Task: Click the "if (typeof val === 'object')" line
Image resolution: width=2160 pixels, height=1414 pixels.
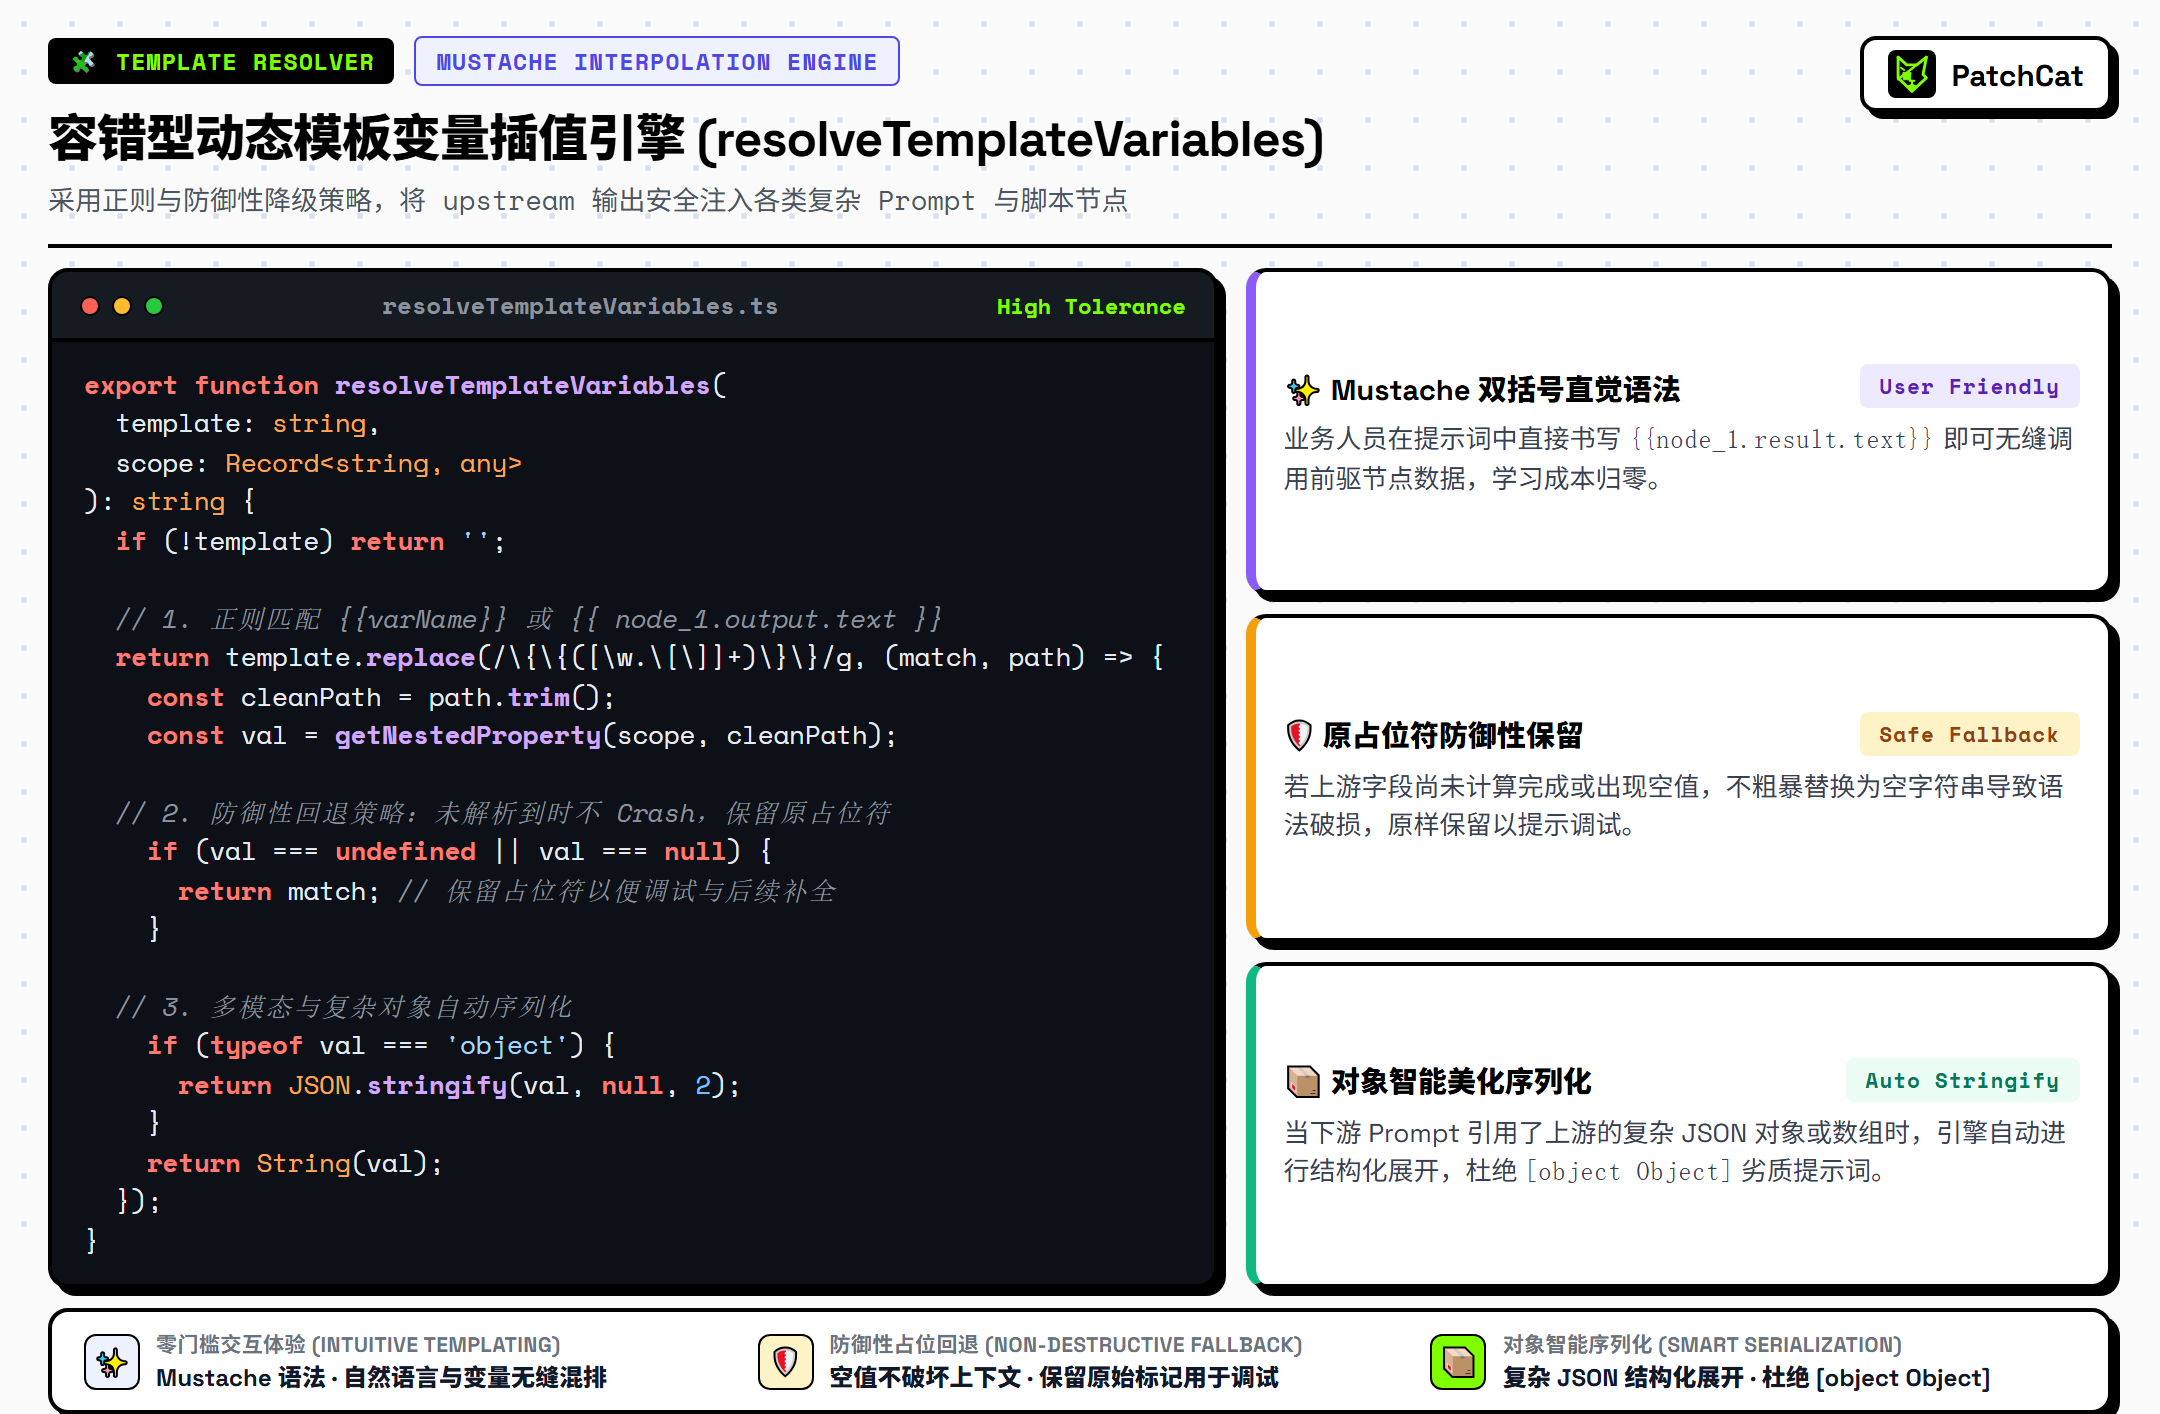Action: click(381, 1046)
